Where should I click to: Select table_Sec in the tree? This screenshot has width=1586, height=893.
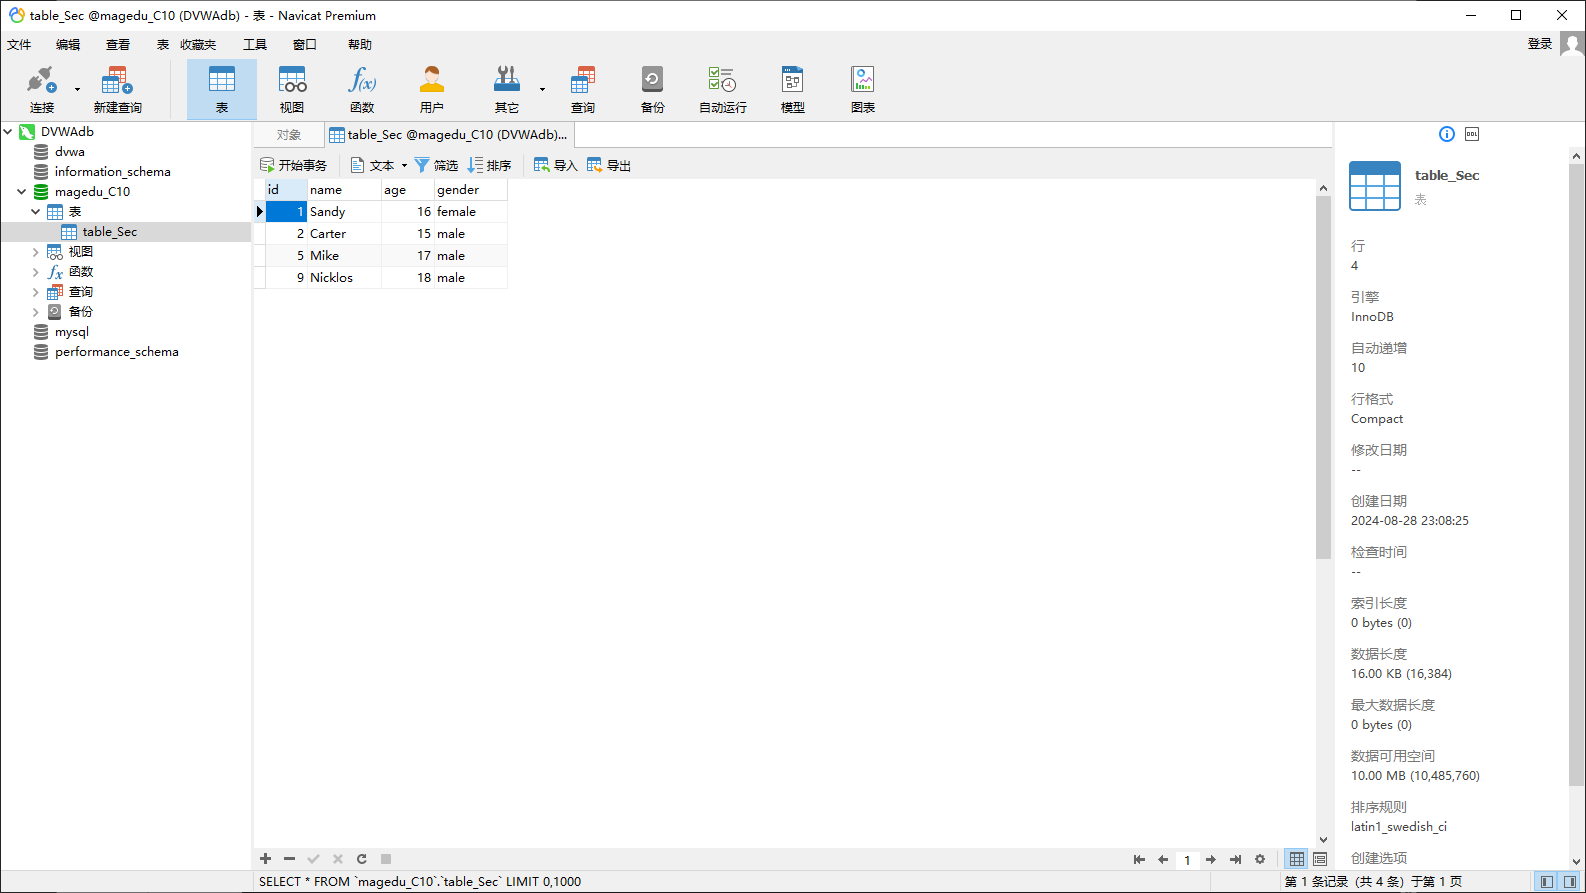tap(110, 232)
